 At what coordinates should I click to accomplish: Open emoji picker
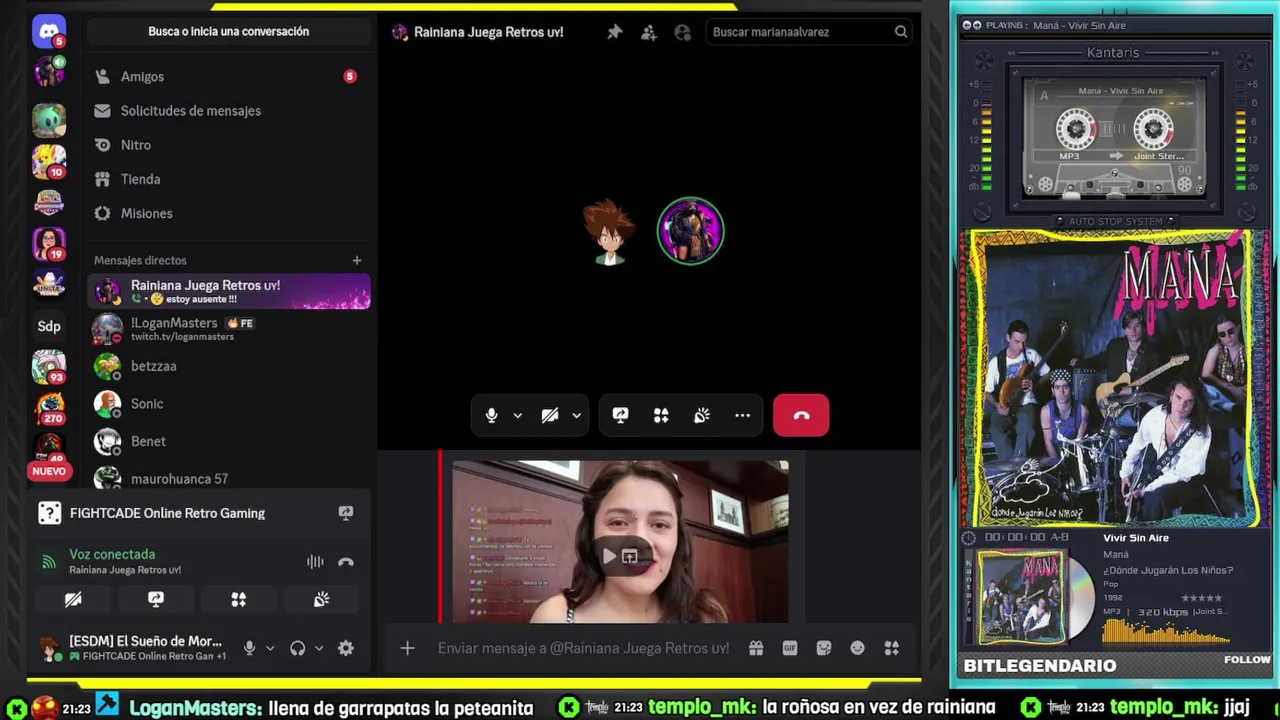858,648
